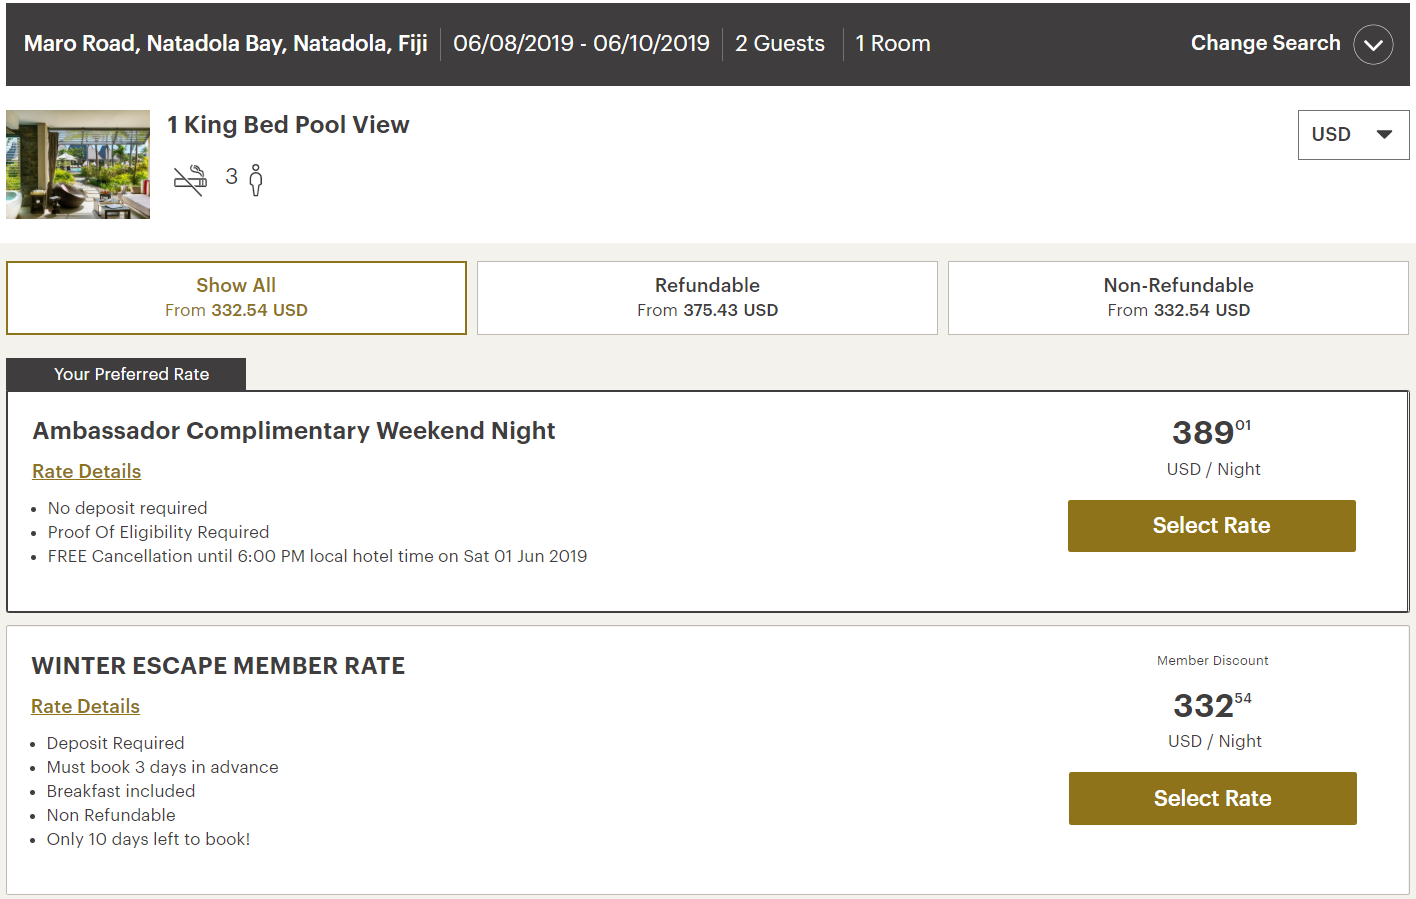Select Rate for Ambassador Complimentary Weekend Night
The width and height of the screenshot is (1416, 899).
1211,526
